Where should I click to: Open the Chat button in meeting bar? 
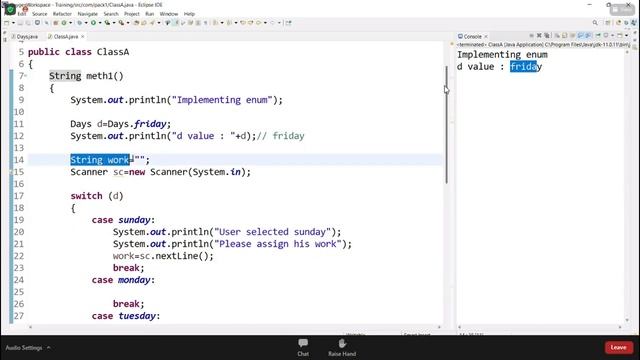pos(303,347)
